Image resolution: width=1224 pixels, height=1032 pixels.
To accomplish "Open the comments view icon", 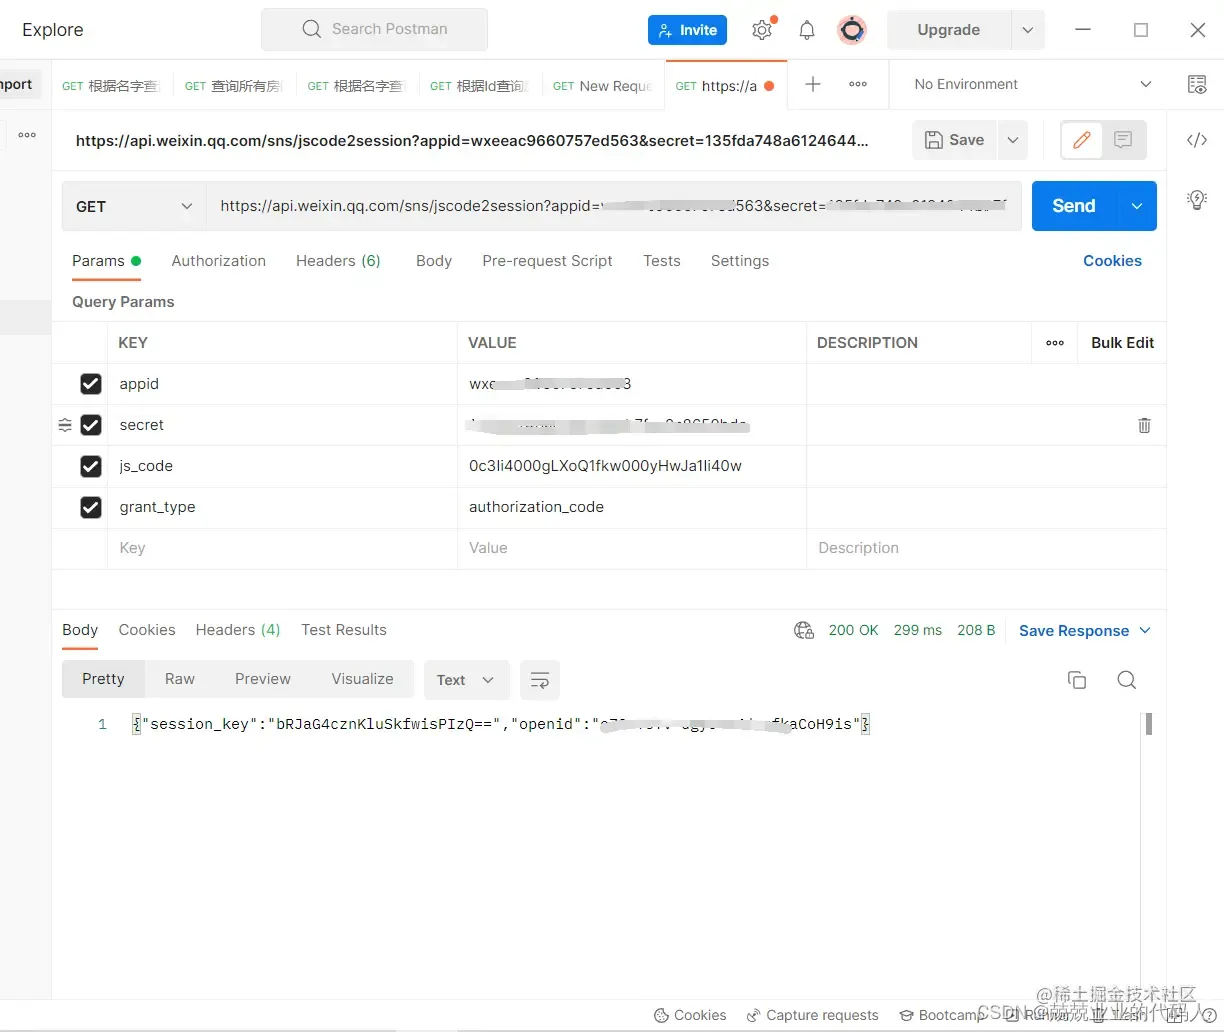I will (1123, 140).
